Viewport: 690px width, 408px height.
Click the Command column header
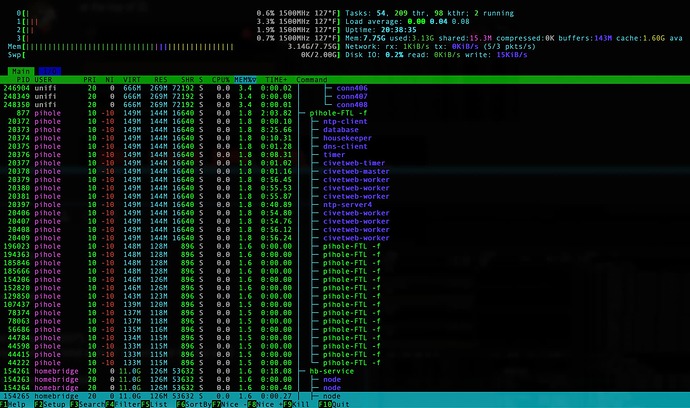(312, 80)
